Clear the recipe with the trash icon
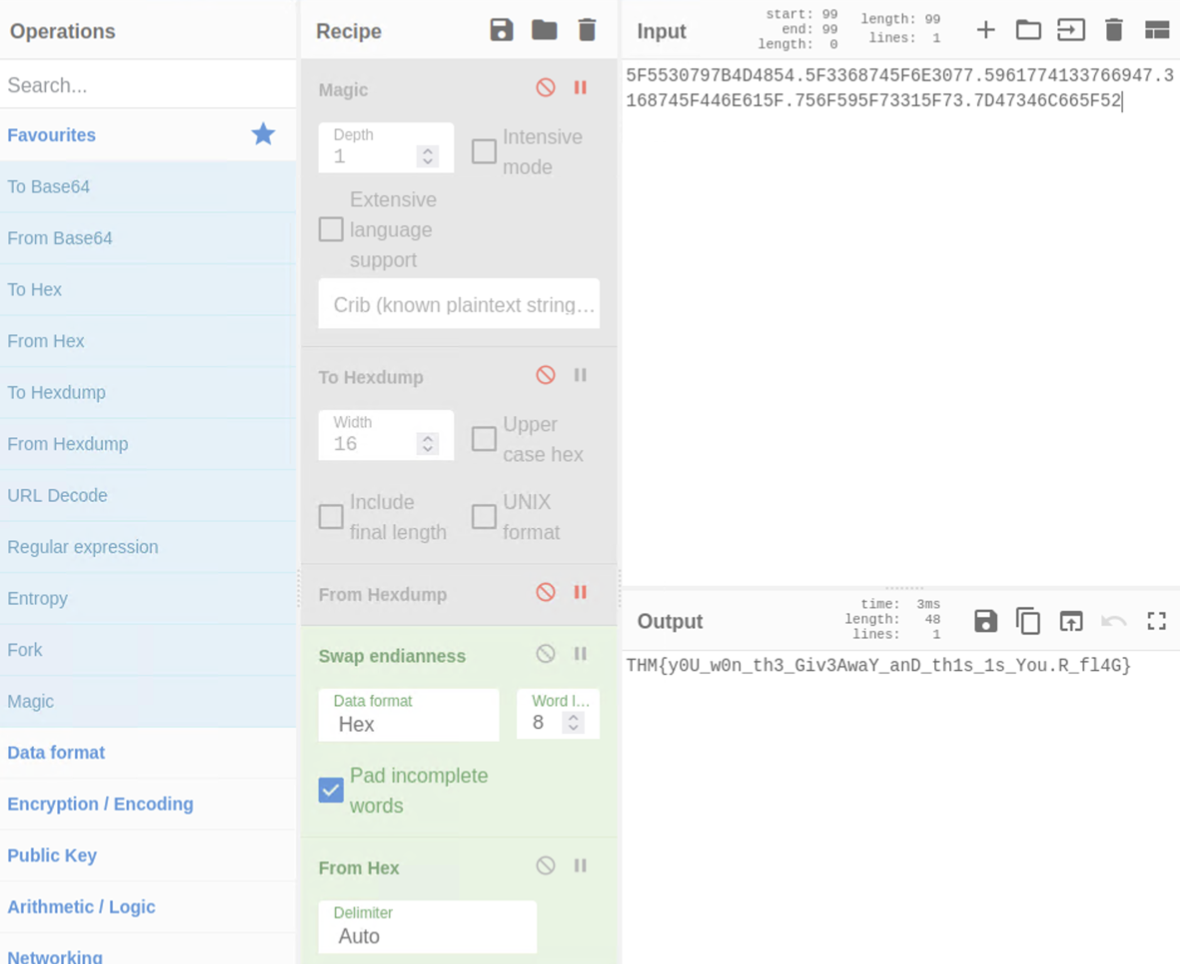1180x965 pixels. click(587, 30)
